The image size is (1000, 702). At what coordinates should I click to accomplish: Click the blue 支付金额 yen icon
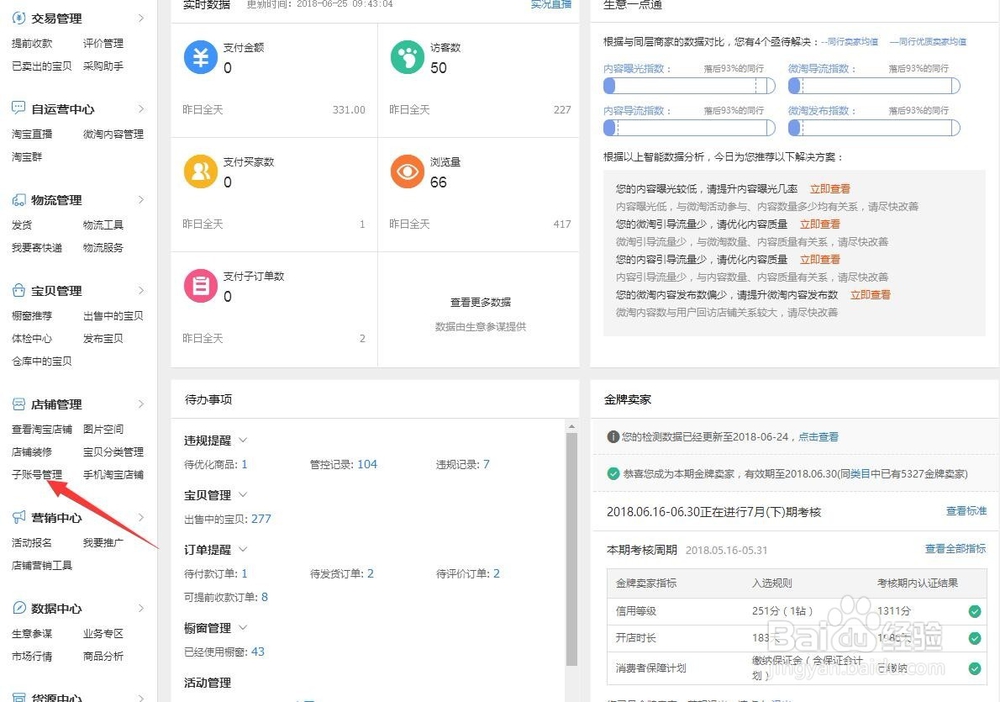[201, 57]
